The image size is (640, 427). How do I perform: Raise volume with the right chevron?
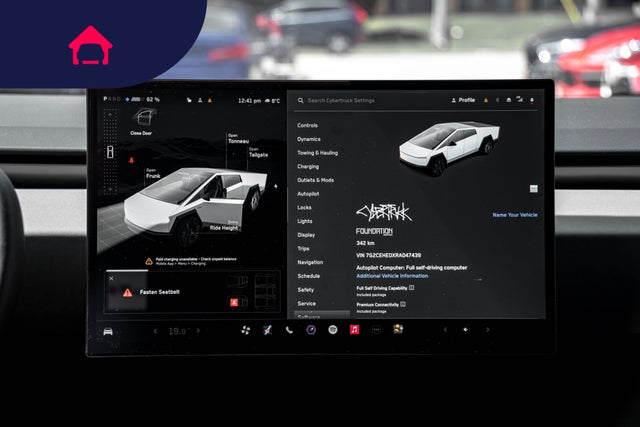pos(487,329)
